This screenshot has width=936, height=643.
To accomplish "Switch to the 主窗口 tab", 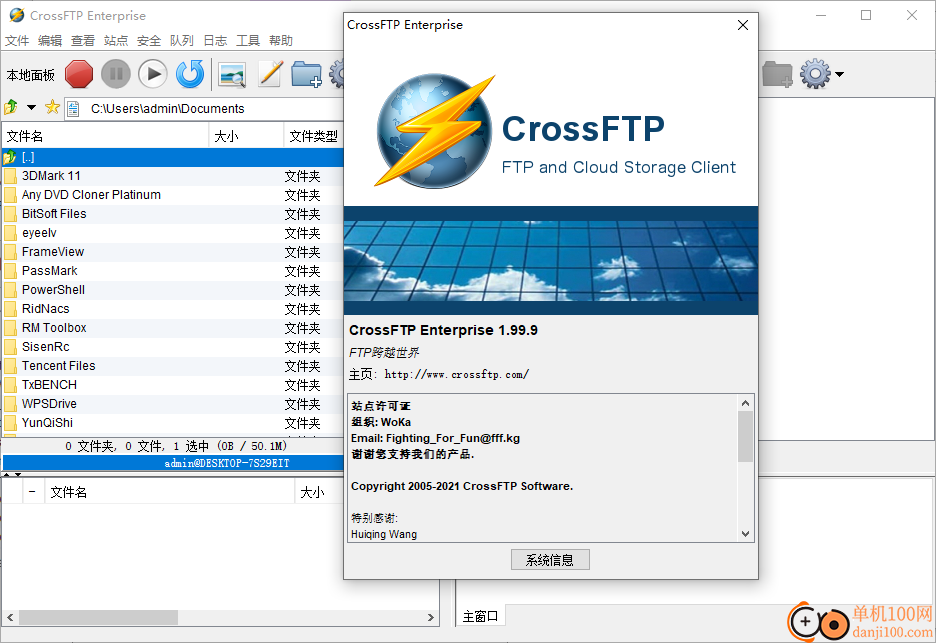I will click(481, 616).
